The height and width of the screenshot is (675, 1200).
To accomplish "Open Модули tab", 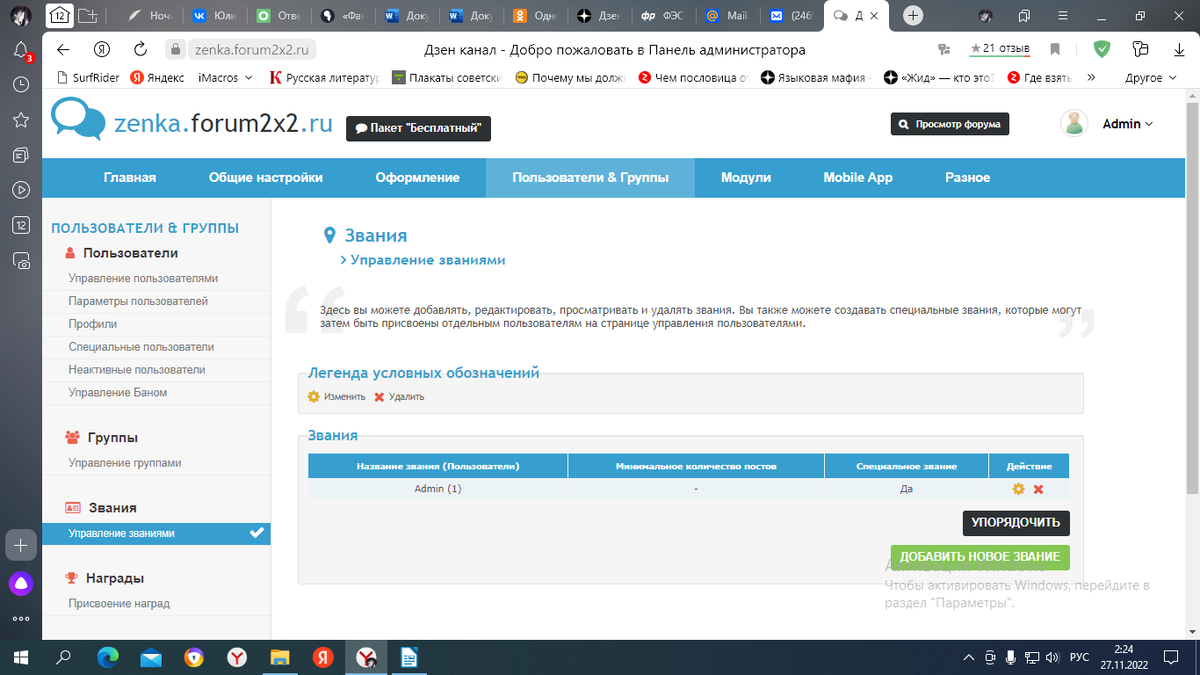I will coord(746,177).
